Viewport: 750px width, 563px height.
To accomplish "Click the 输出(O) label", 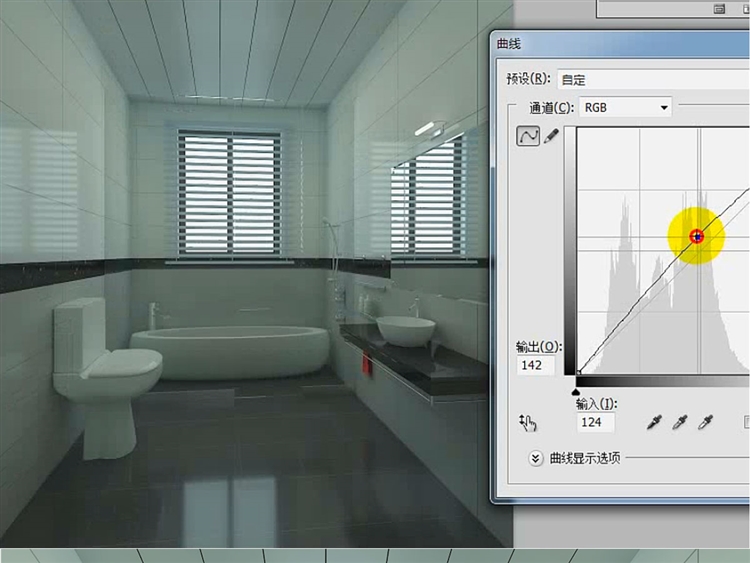I will (x=539, y=346).
